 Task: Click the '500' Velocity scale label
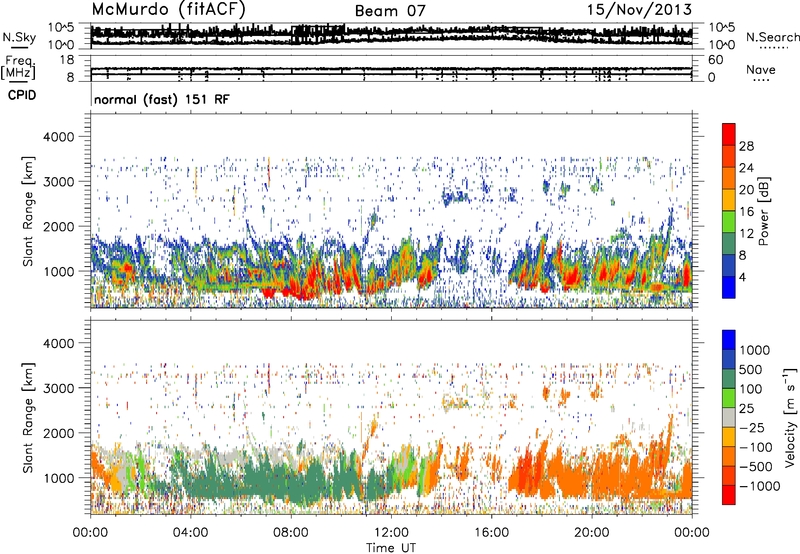751,369
